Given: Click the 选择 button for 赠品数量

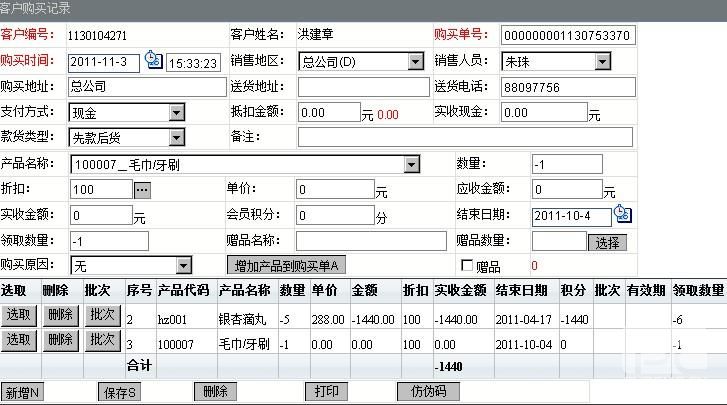Looking at the screenshot, I should point(608,242).
